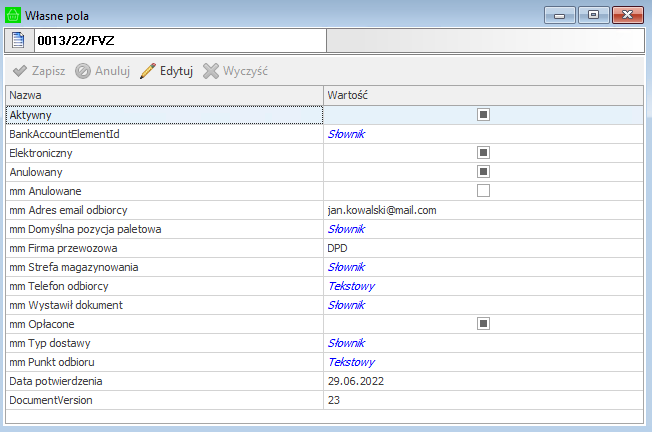Toggle the mm Opłacone checkbox
The image size is (652, 432).
[x=483, y=324]
